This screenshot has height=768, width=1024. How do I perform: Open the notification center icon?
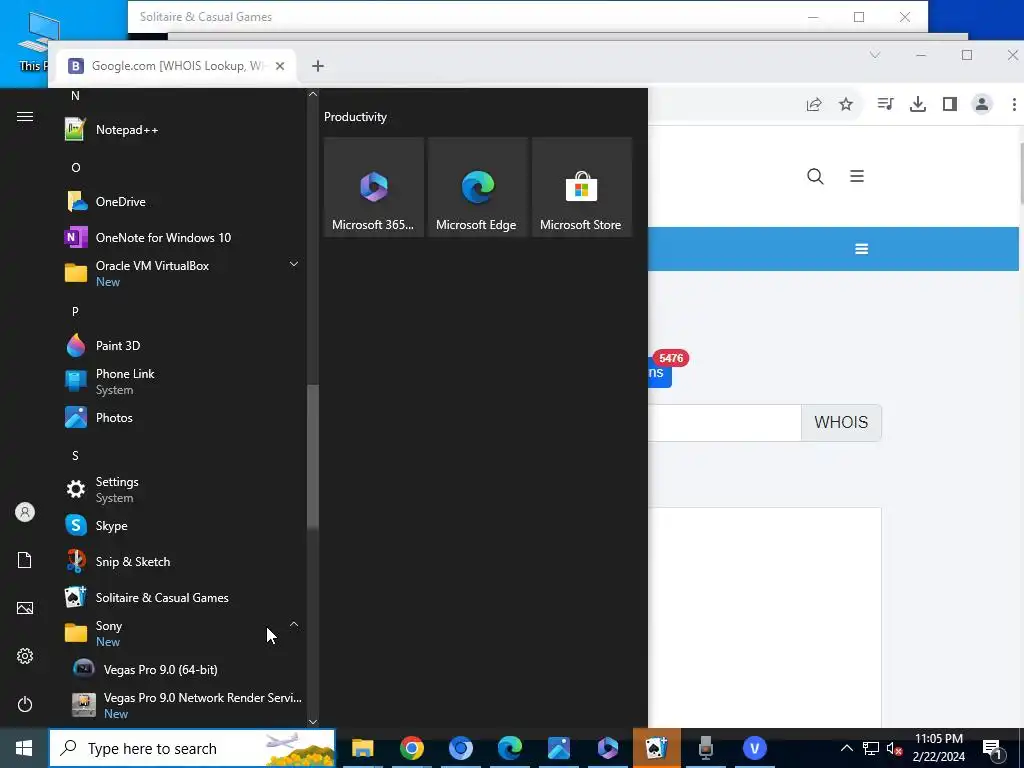pyautogui.click(x=992, y=749)
